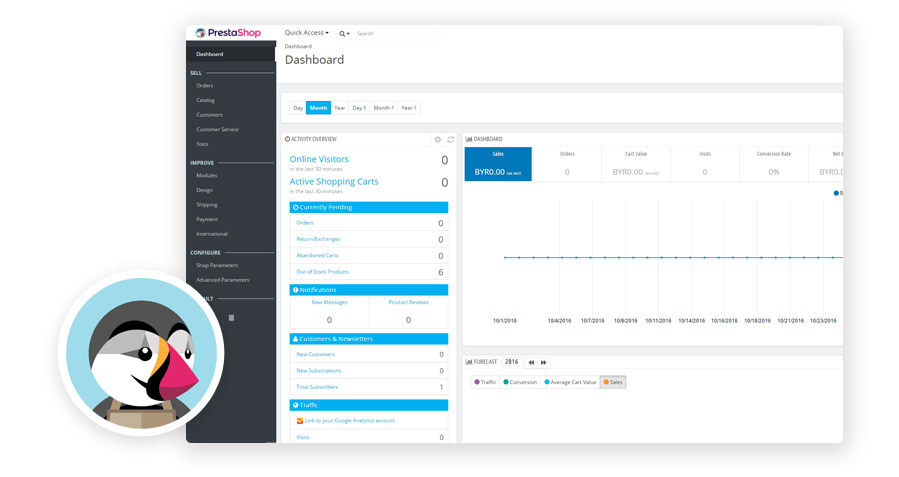Click the 10/1/2016 chart data point
Viewport: 899px width, 477px height.
505,257
